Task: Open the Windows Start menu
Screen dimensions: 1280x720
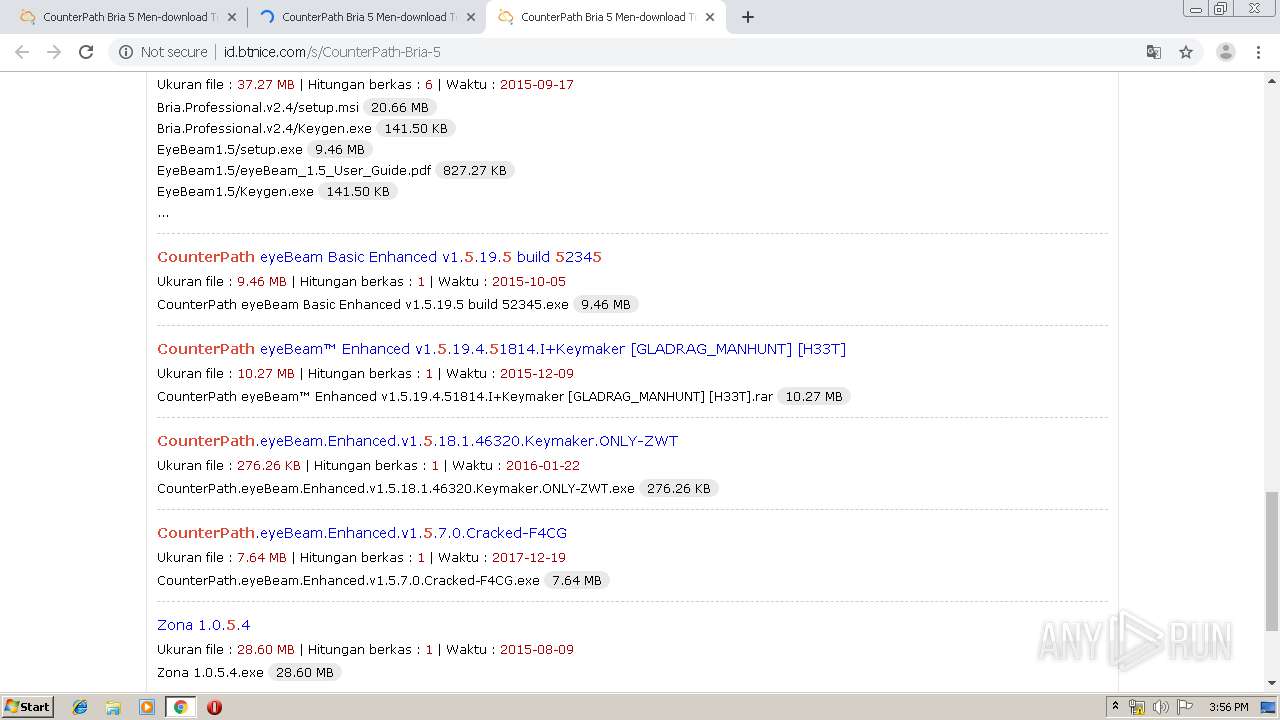Action: coord(28,706)
